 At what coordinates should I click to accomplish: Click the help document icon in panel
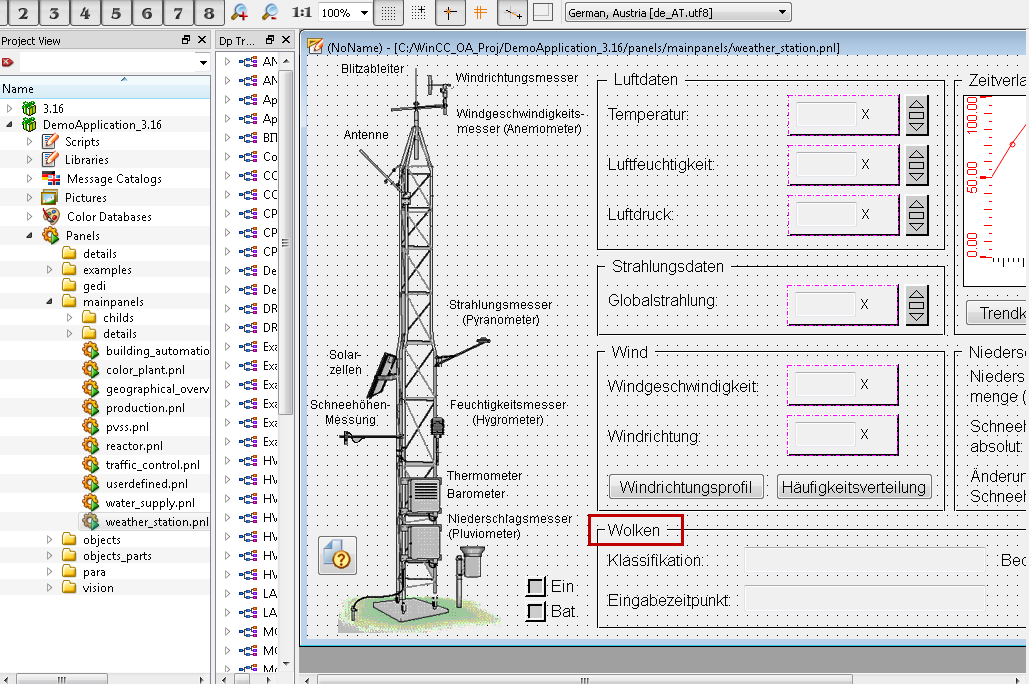tap(338, 556)
